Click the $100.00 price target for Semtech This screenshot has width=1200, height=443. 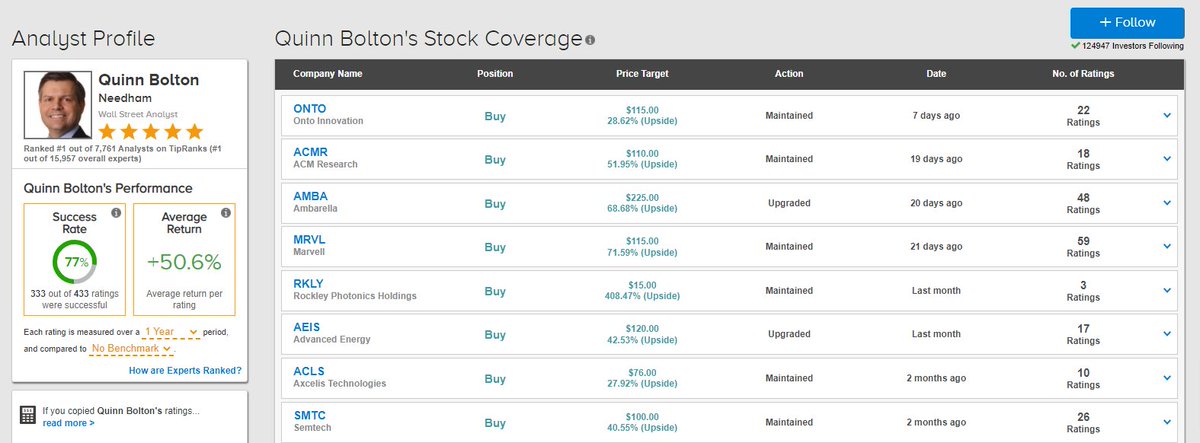(642, 416)
